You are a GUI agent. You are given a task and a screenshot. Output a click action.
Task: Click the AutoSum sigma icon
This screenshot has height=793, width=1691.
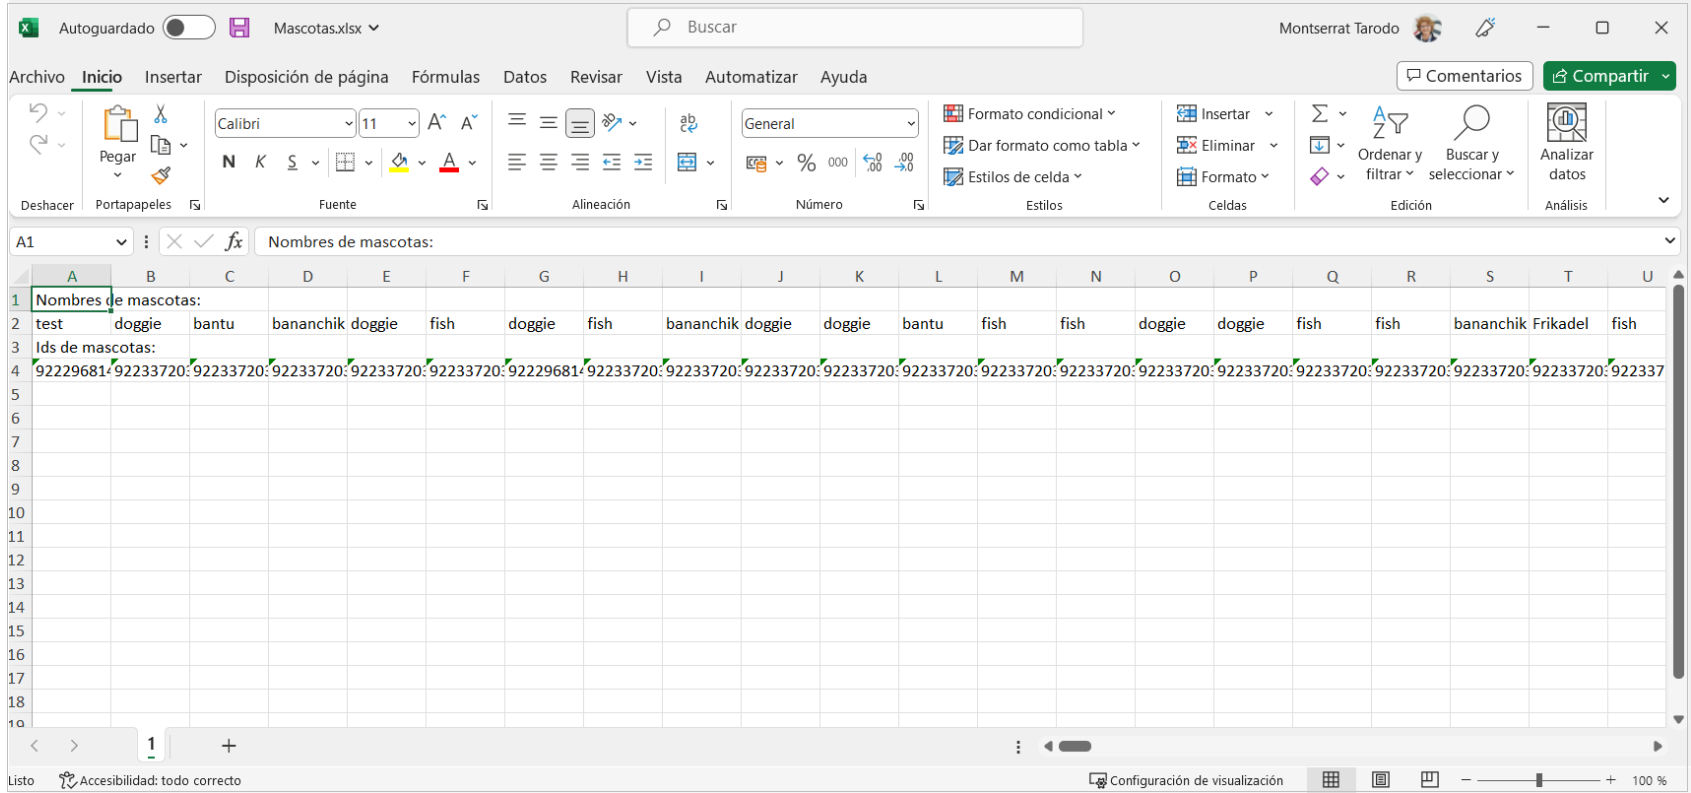coord(1320,114)
